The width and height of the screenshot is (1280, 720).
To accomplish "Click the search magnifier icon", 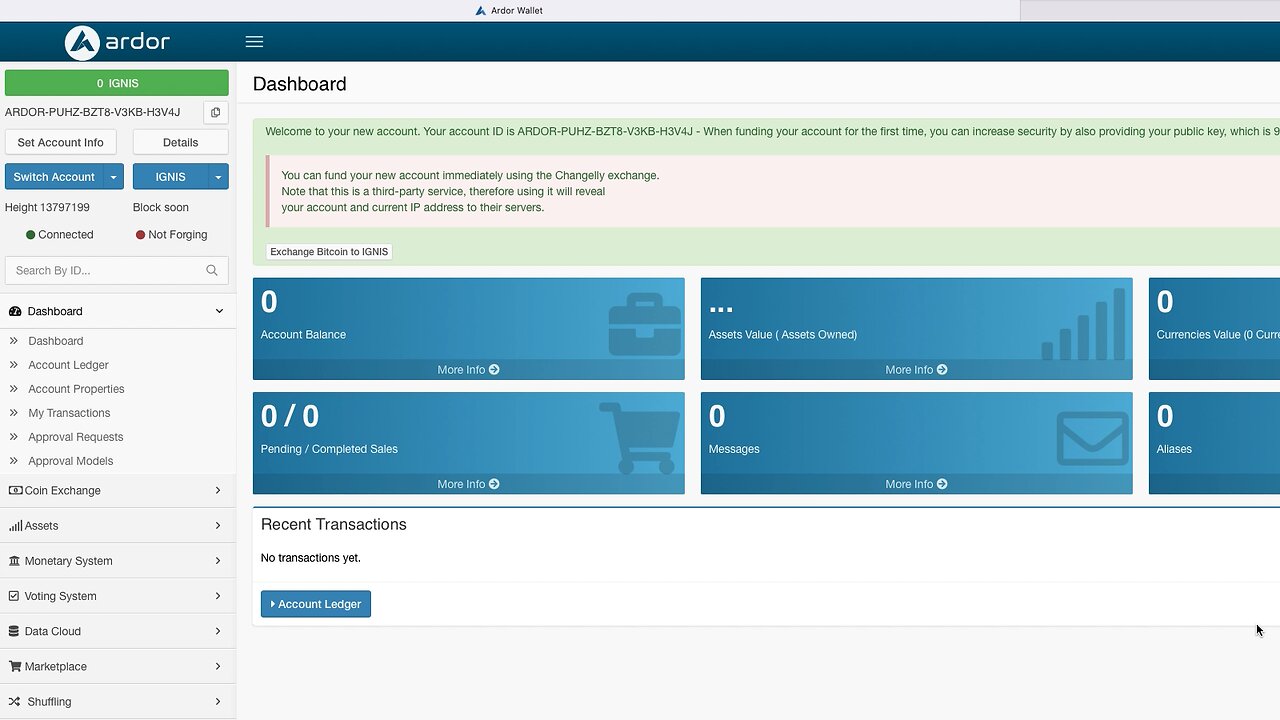I will click(212, 270).
